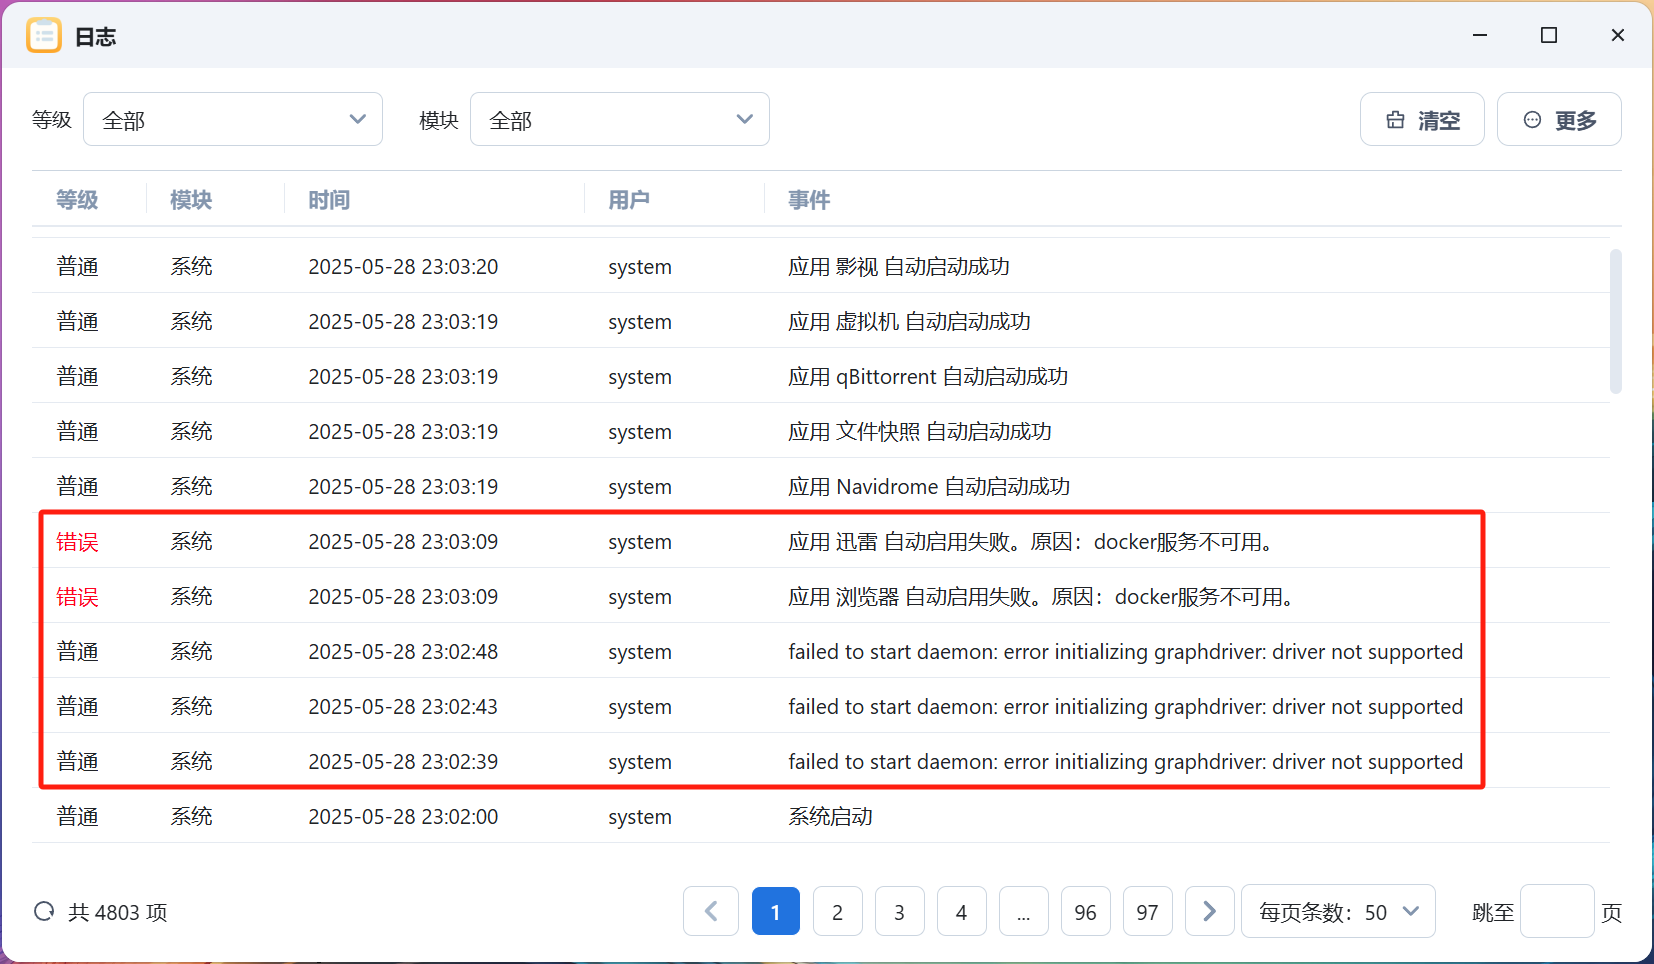Maximize the log window
The image size is (1654, 964).
[1549, 36]
